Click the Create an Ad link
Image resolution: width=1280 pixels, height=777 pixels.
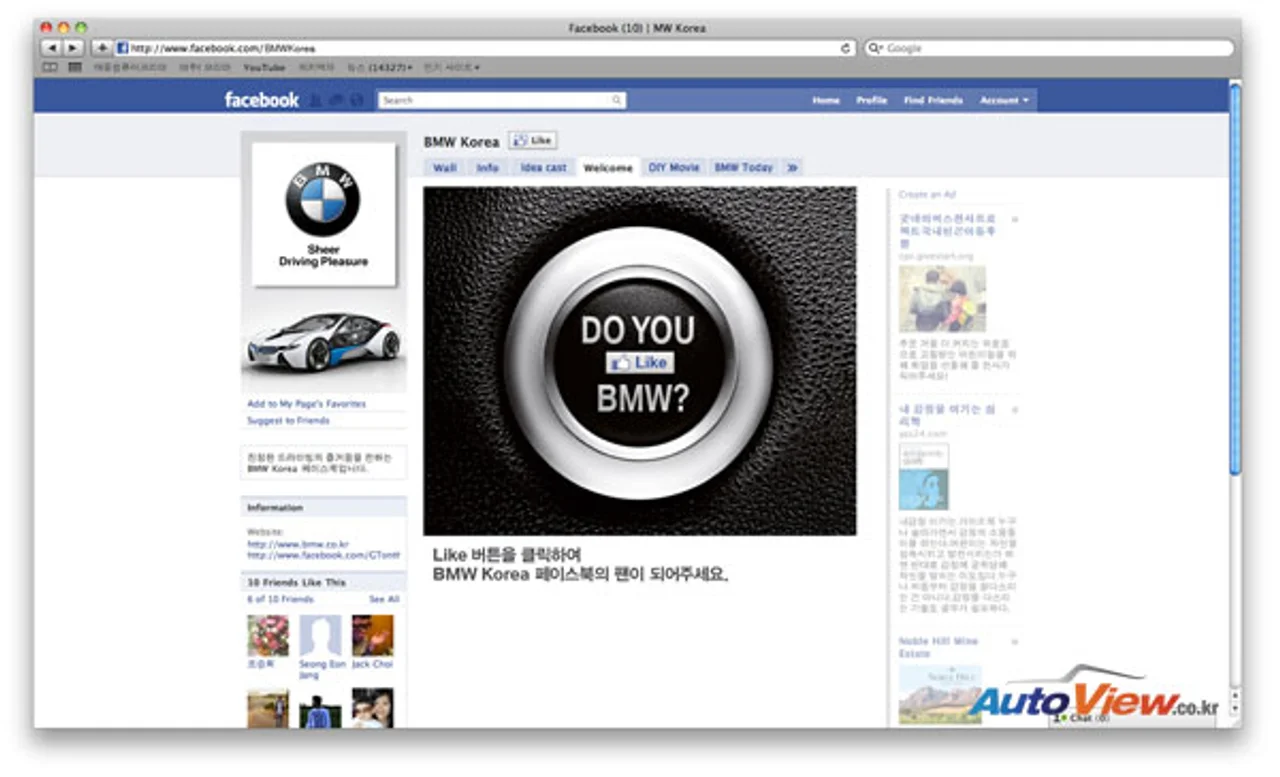click(928, 195)
